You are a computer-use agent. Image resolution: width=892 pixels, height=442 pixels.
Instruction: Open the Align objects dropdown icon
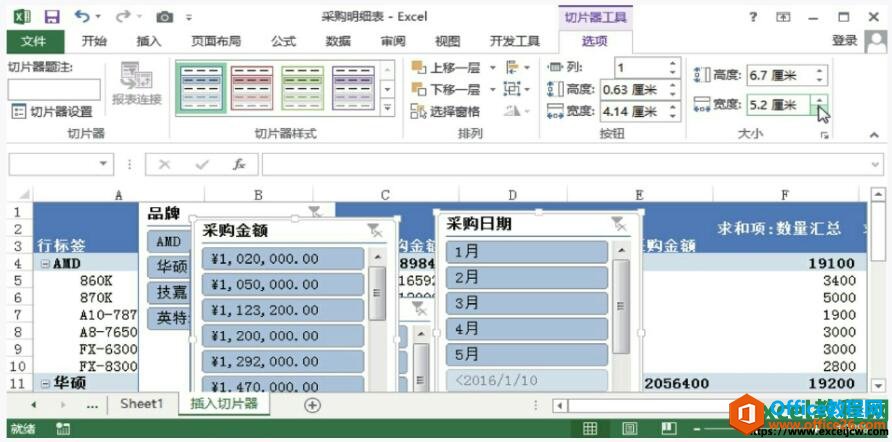pos(518,68)
